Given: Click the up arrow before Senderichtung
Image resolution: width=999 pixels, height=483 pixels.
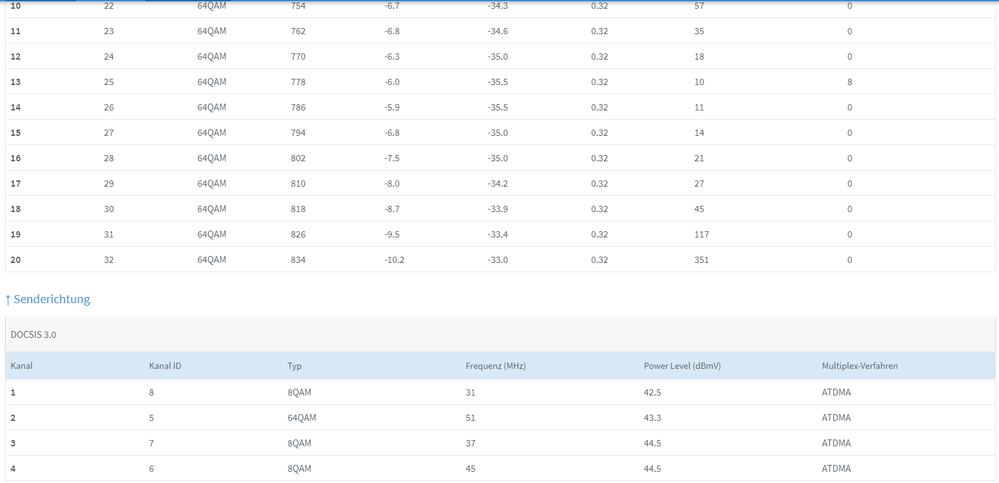Looking at the screenshot, I should pos(8,300).
